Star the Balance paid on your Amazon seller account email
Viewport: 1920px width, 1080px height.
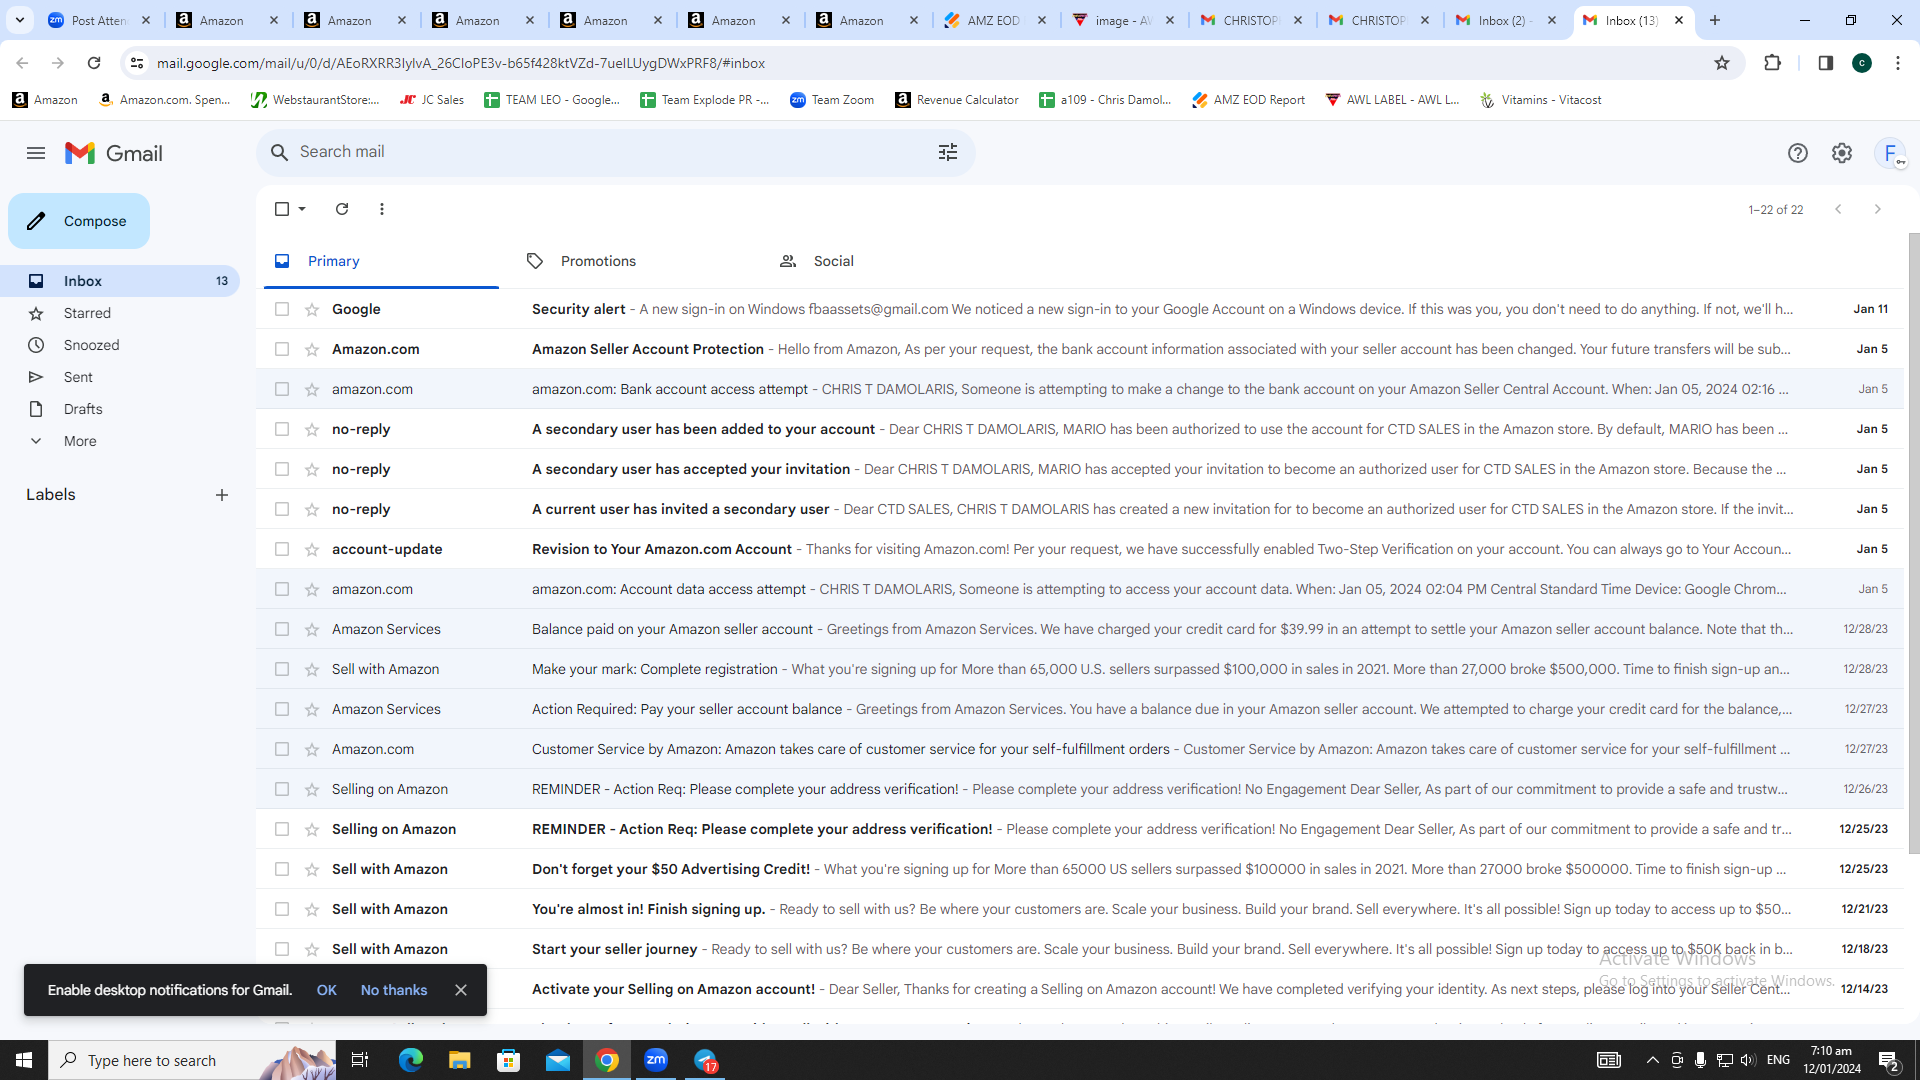click(311, 629)
